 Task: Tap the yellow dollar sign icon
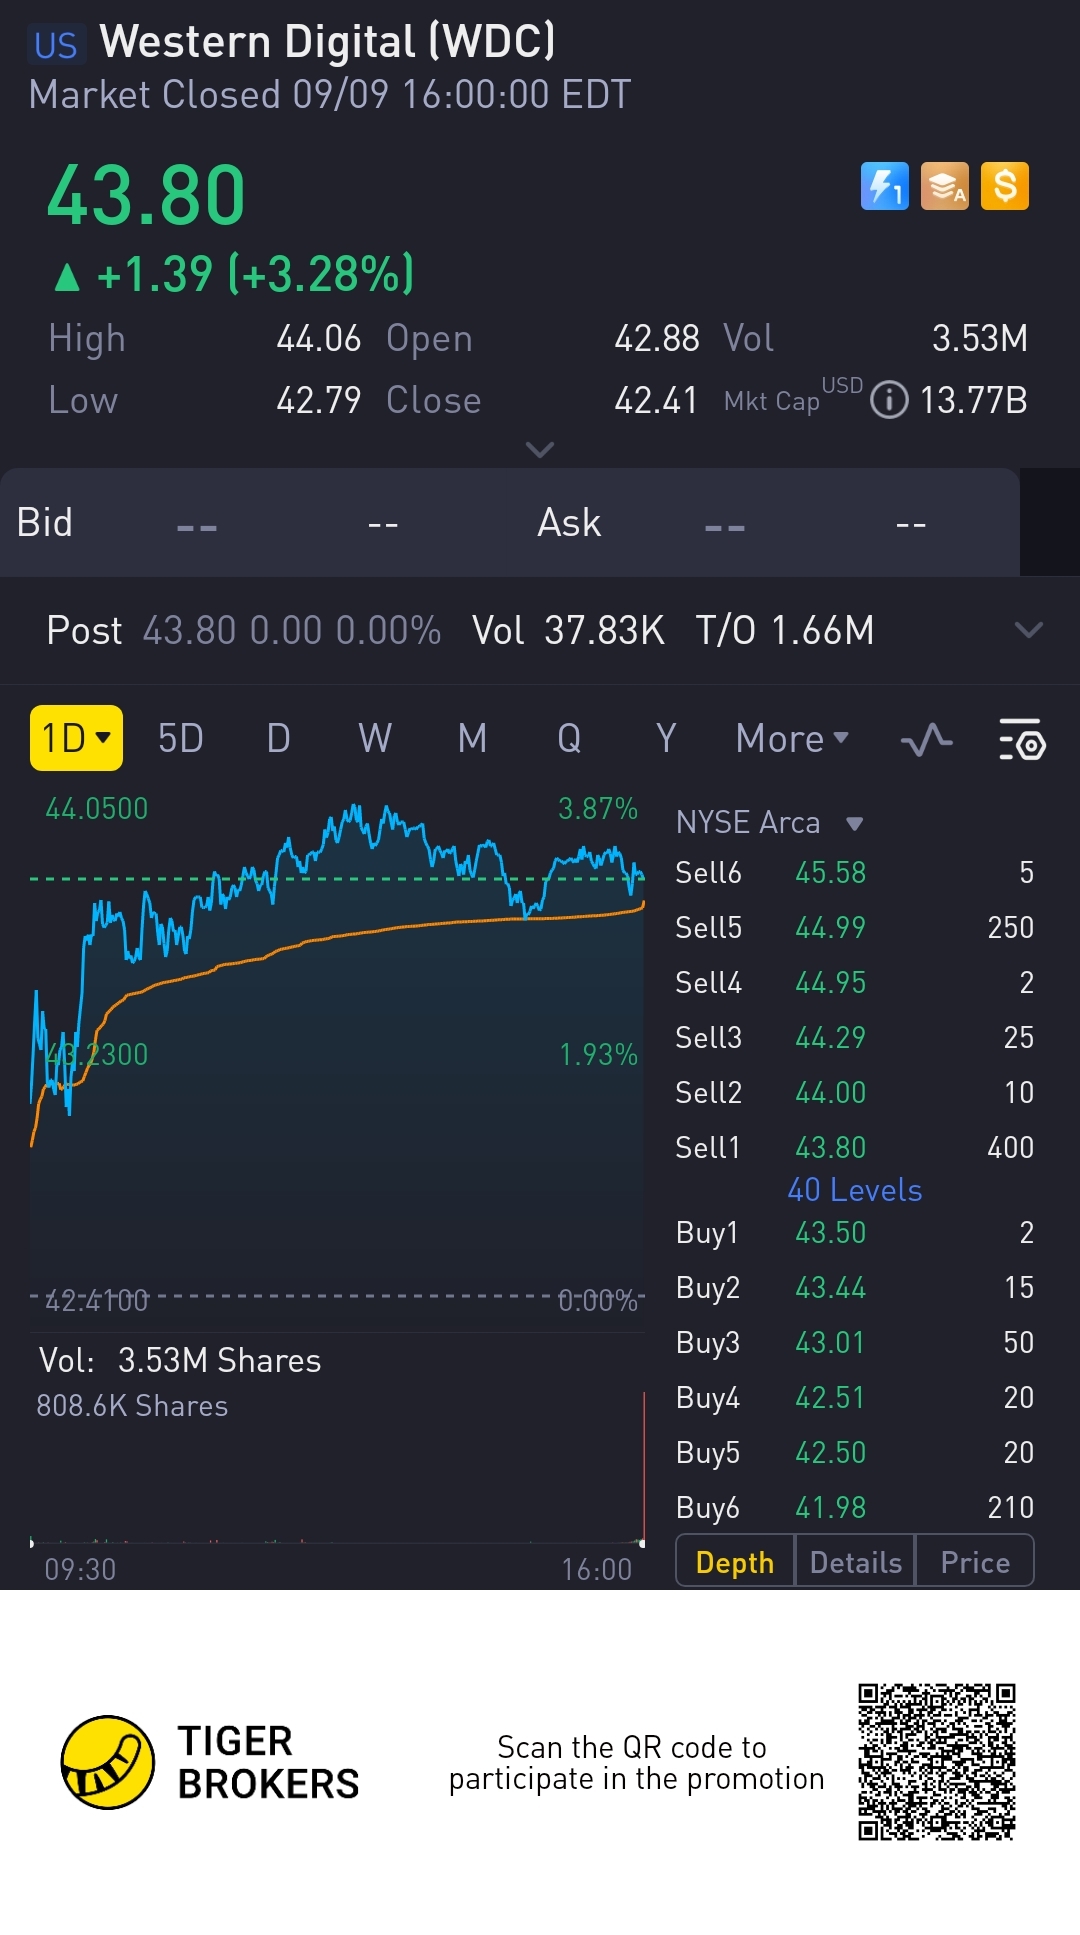pyautogui.click(x=1005, y=186)
